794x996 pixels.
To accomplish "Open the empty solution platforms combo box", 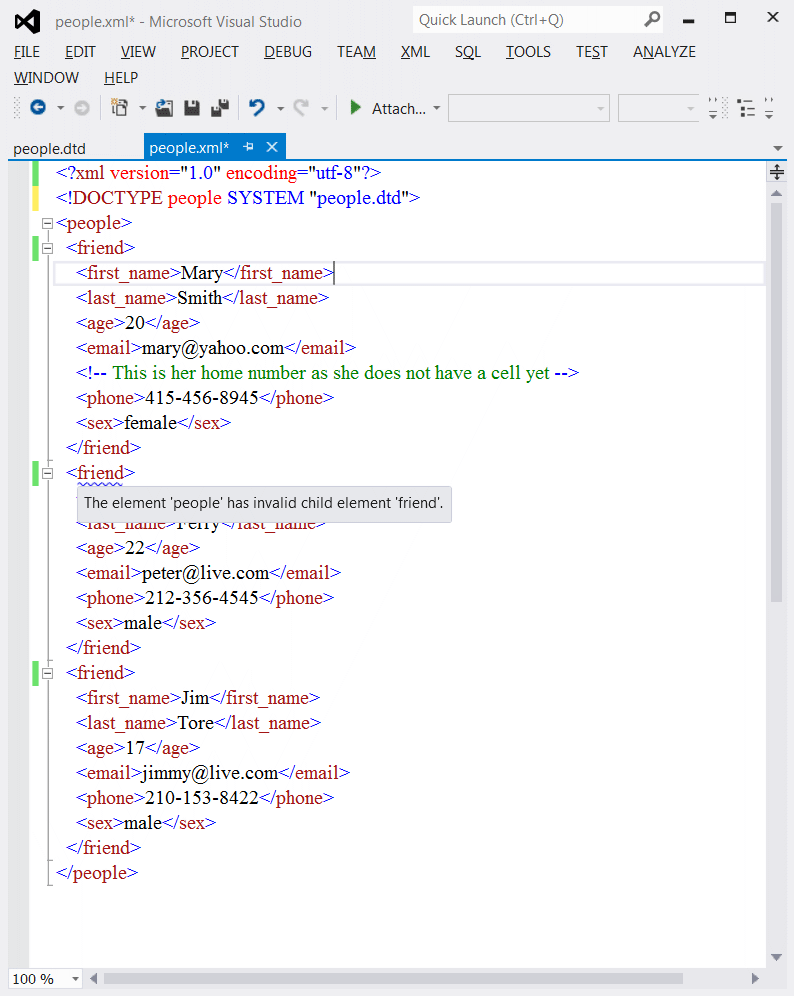I will click(x=658, y=108).
